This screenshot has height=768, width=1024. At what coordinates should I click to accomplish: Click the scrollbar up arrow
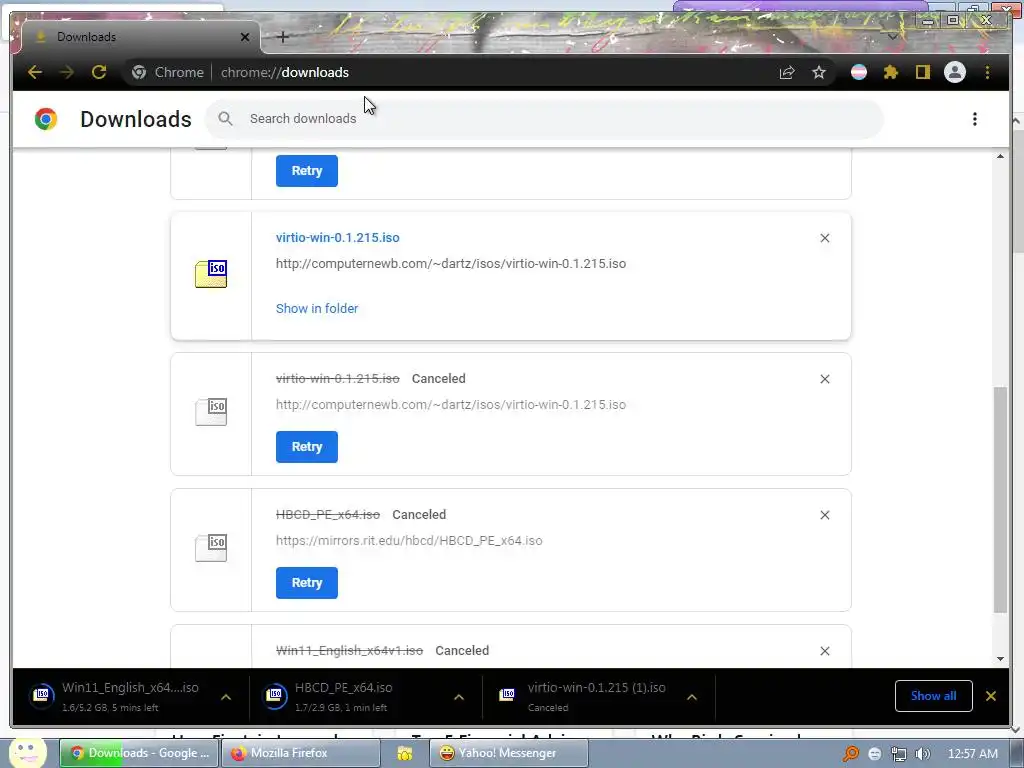point(1000,156)
